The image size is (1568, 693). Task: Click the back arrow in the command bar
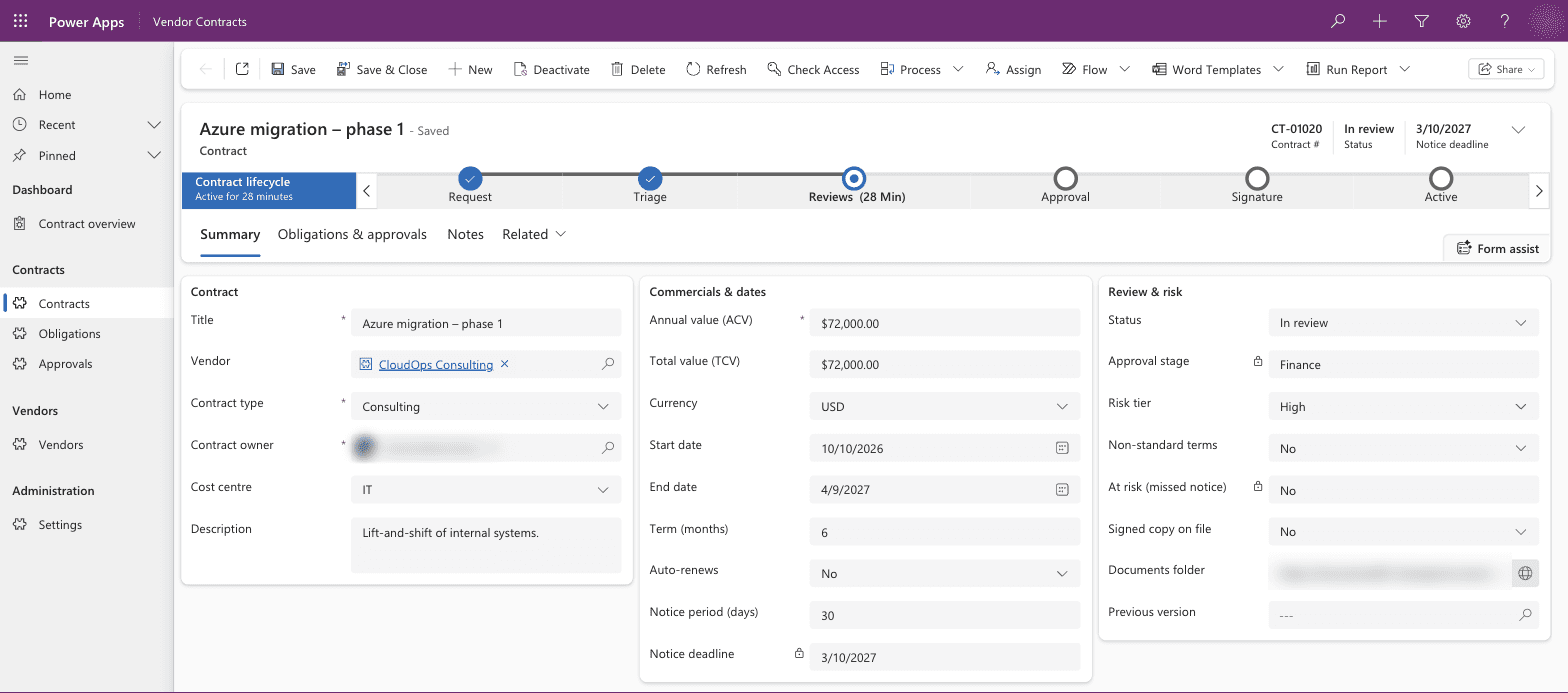[x=205, y=69]
